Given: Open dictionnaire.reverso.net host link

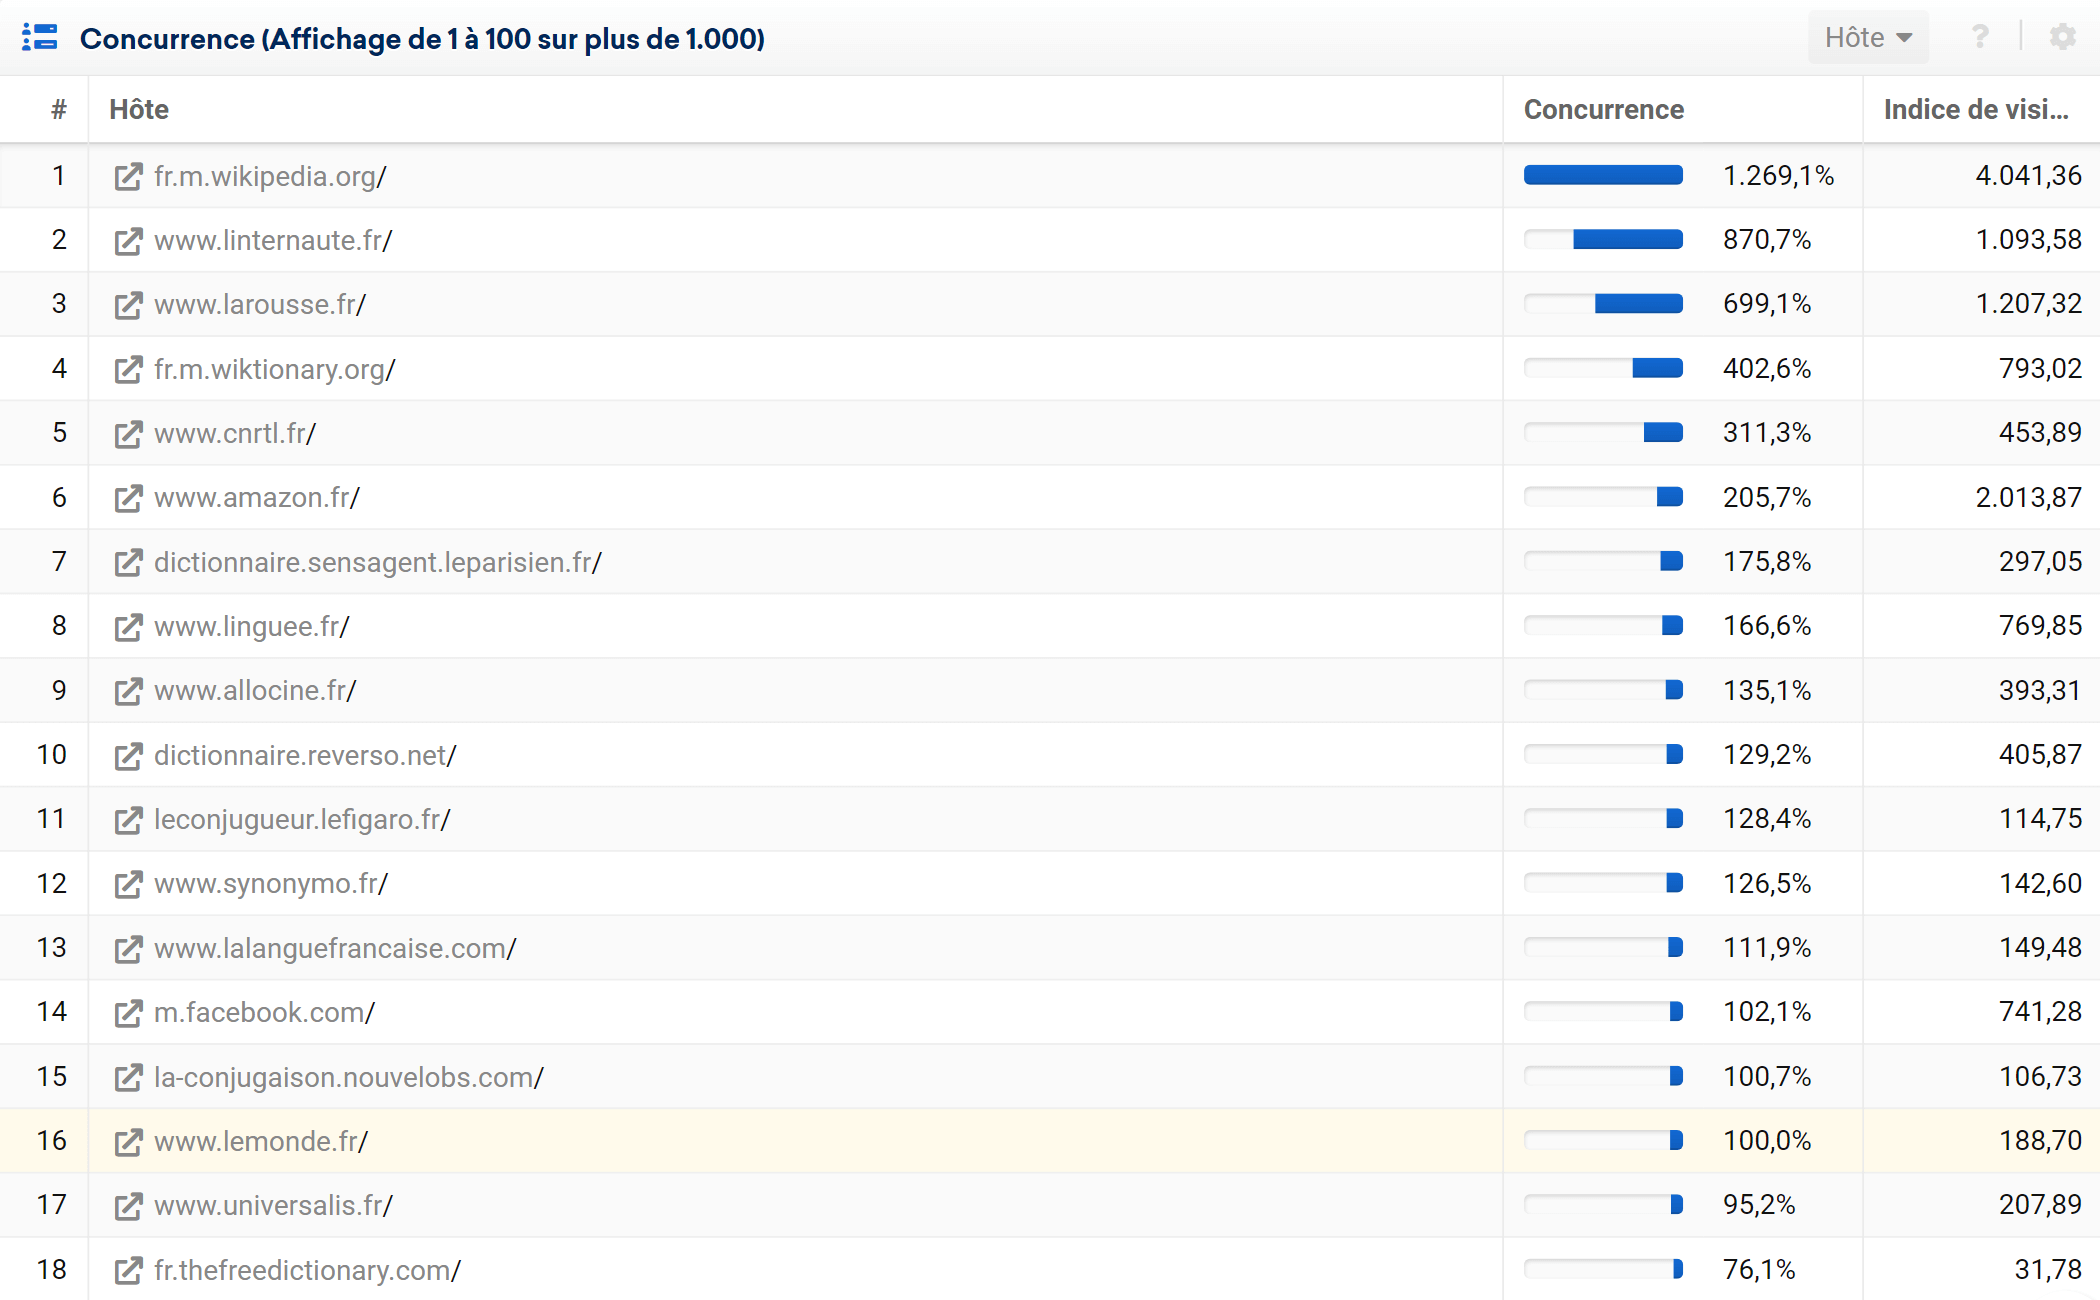Looking at the screenshot, I should (305, 756).
